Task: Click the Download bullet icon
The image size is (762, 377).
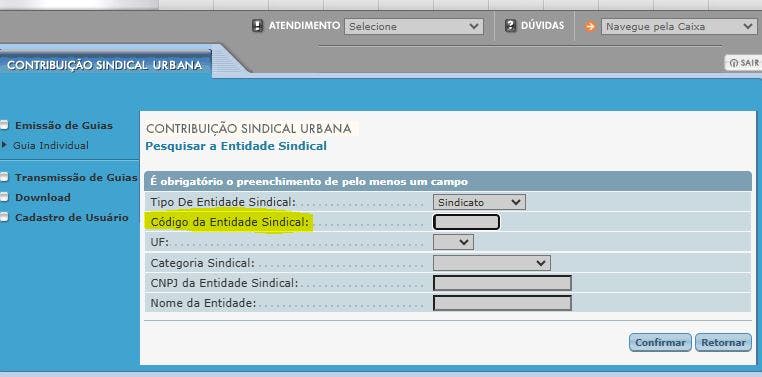Action: tap(4, 197)
